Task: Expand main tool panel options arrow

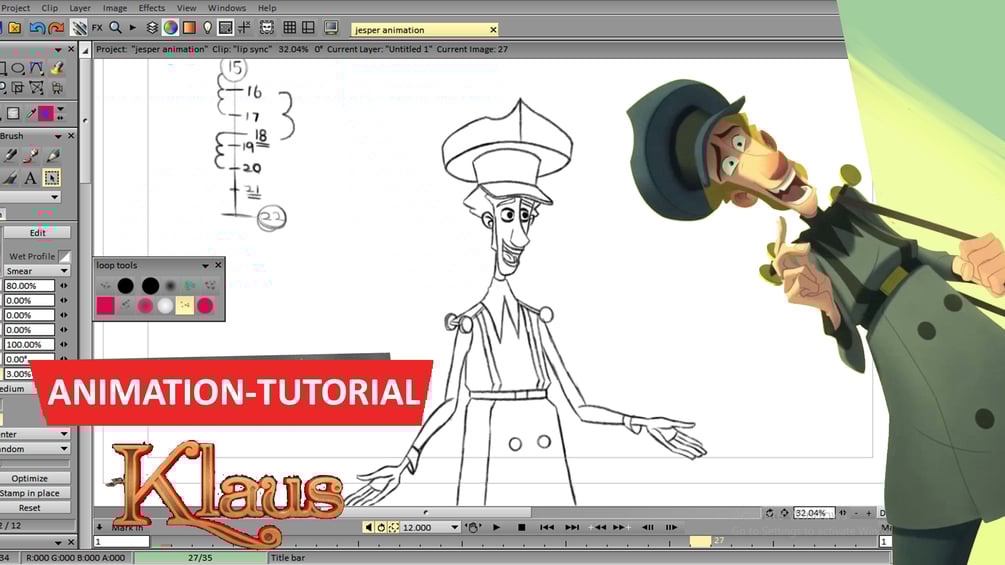Action: pos(58,50)
